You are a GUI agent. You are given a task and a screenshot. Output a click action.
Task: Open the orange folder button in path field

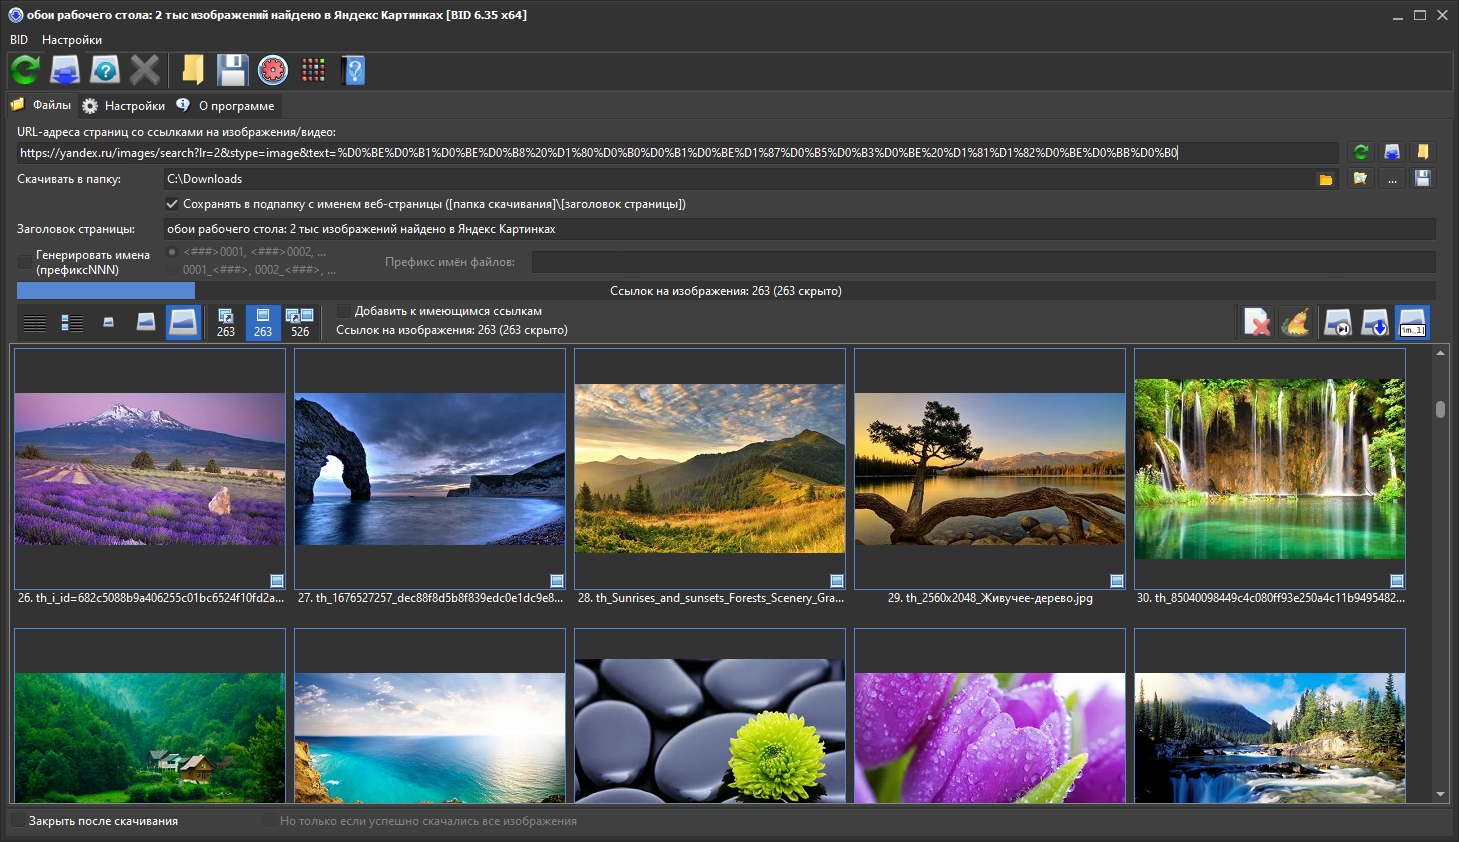[1325, 179]
